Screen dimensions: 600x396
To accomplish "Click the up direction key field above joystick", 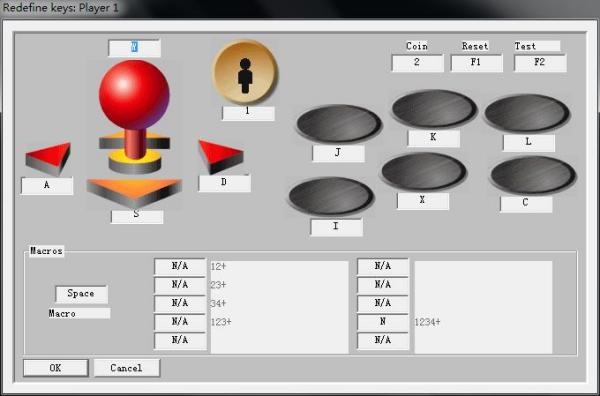I will pyautogui.click(x=134, y=47).
